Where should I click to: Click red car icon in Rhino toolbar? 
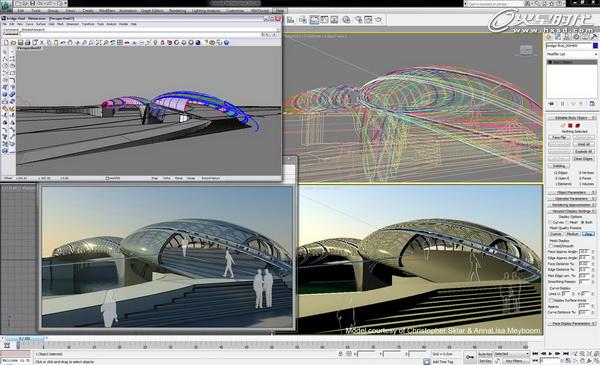(x=127, y=42)
